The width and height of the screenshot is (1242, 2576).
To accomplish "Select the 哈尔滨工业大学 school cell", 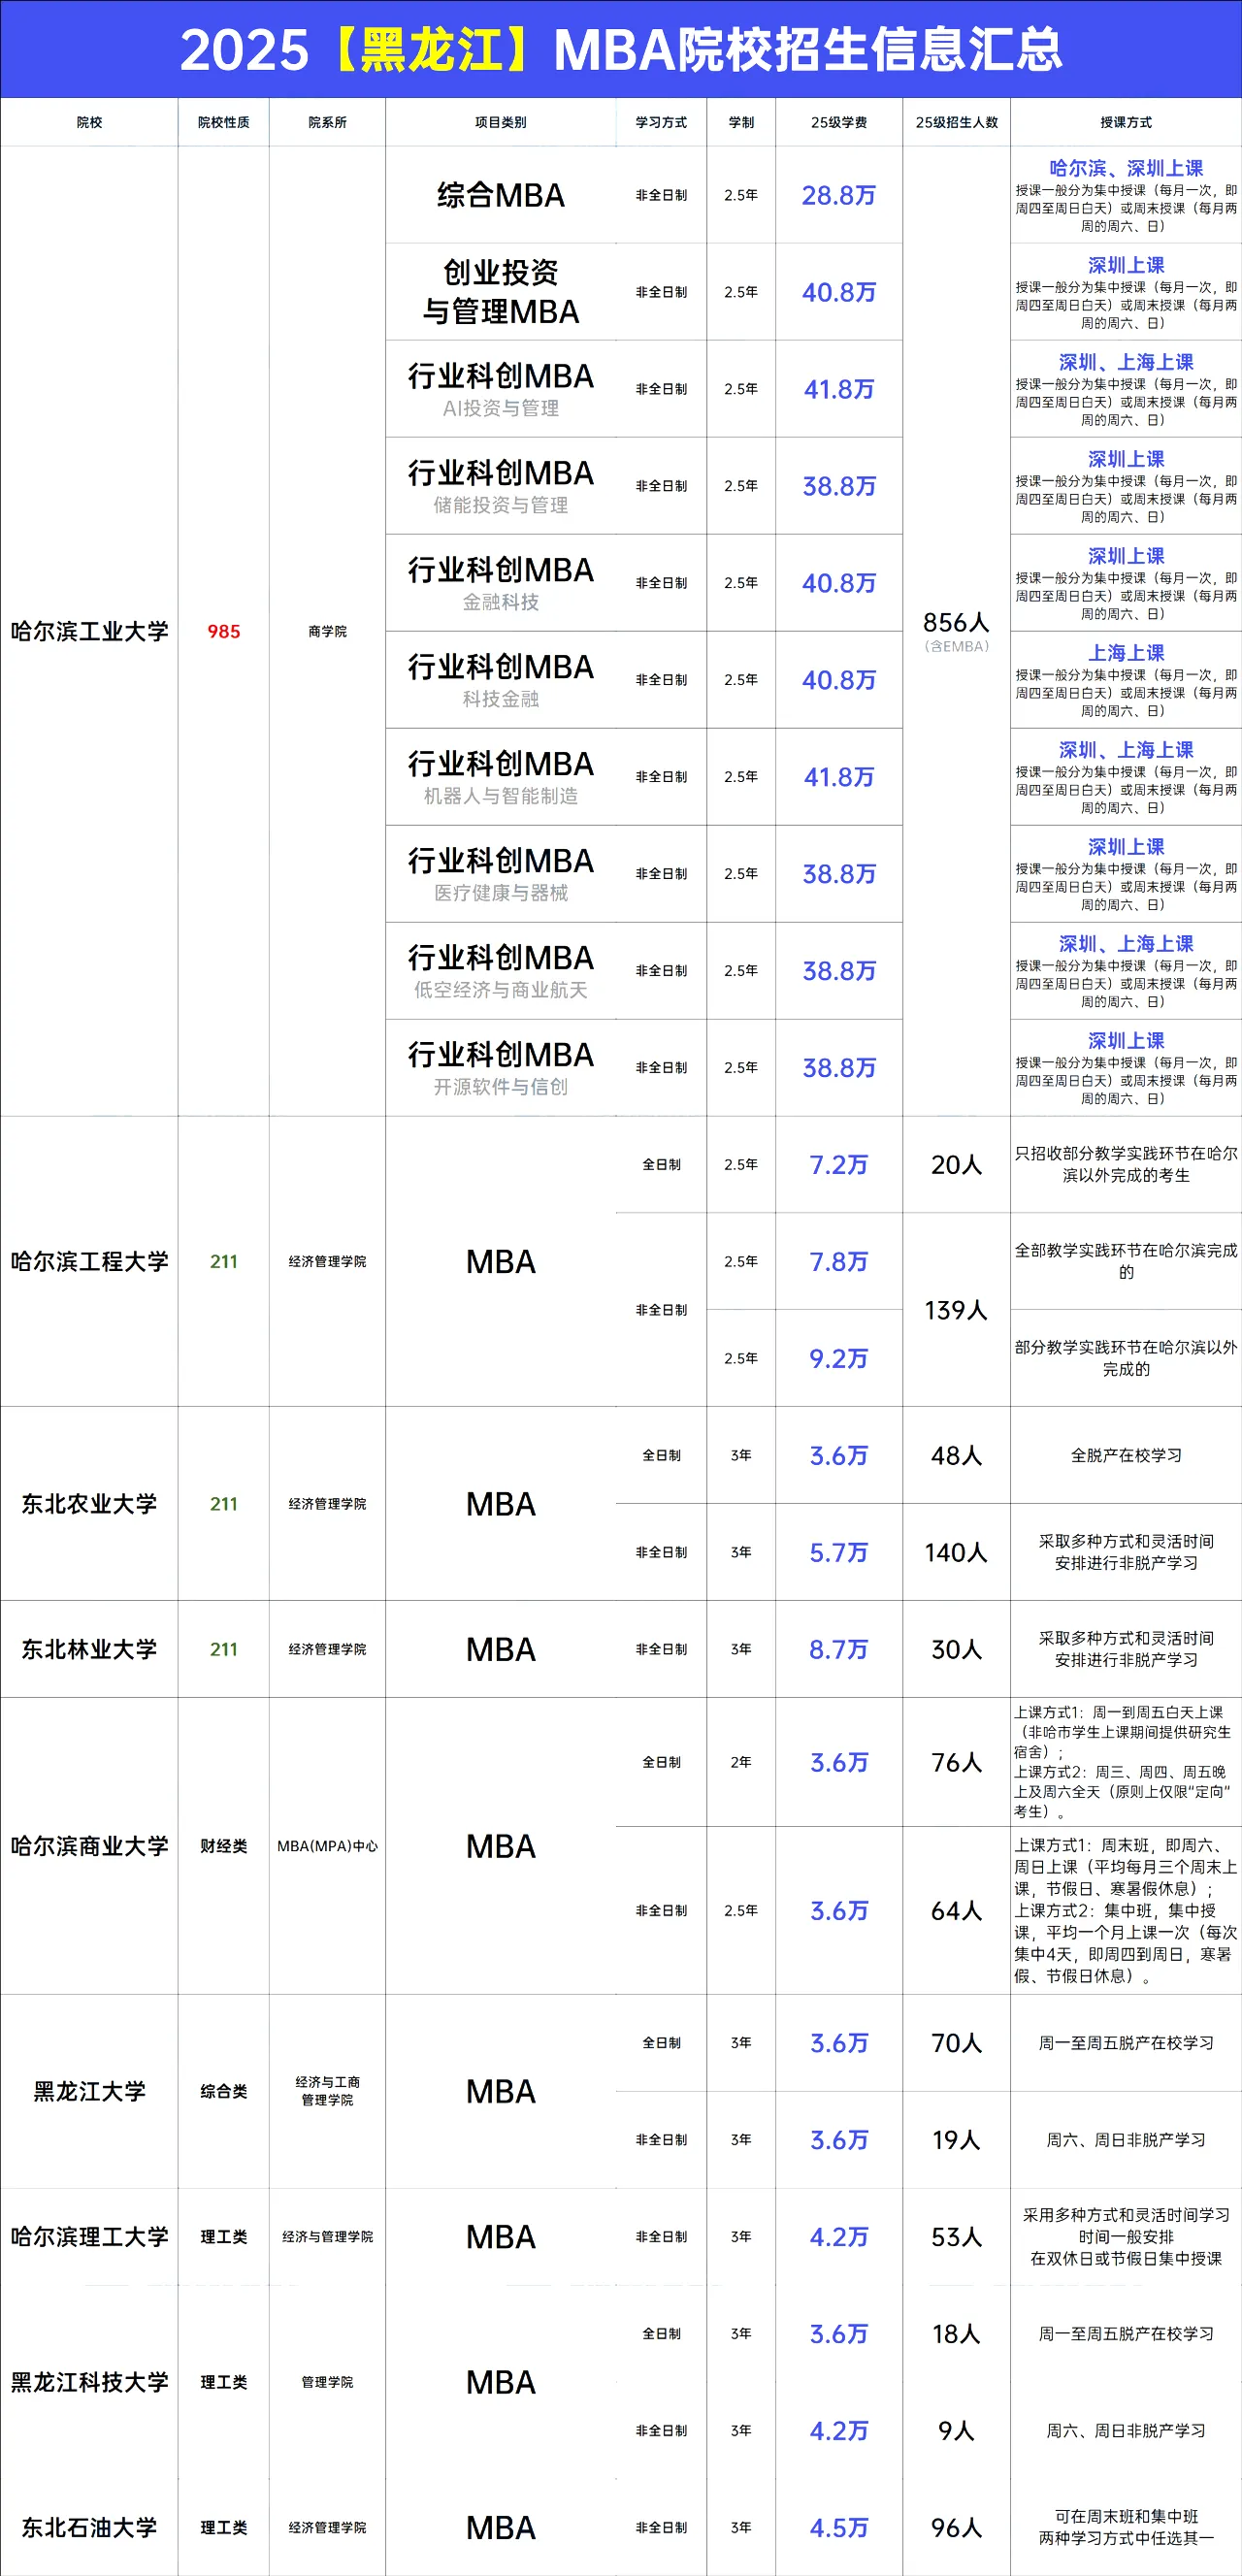I will coord(89,631).
